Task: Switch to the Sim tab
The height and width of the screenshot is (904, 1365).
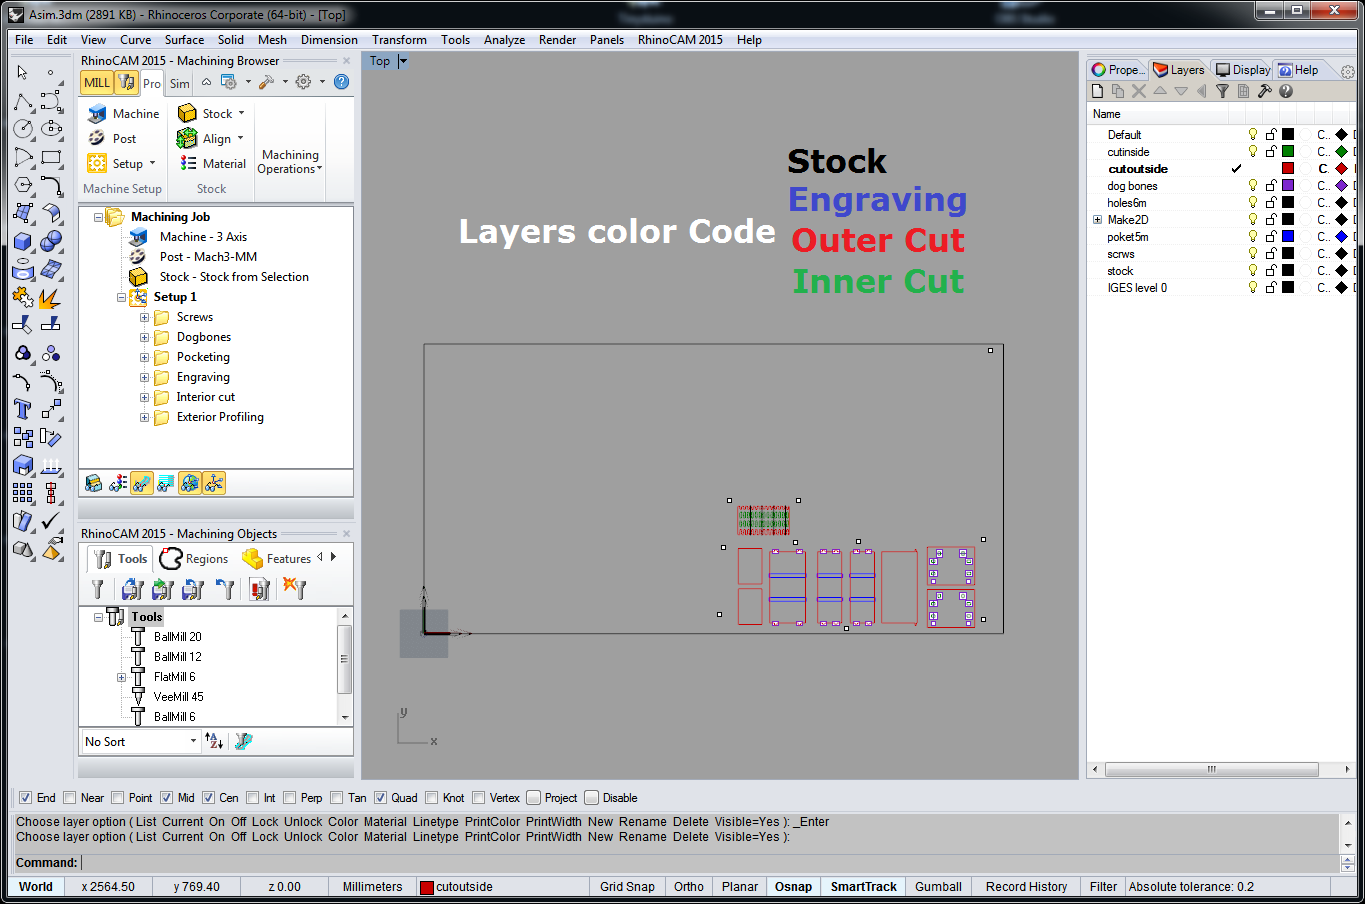Action: (180, 84)
